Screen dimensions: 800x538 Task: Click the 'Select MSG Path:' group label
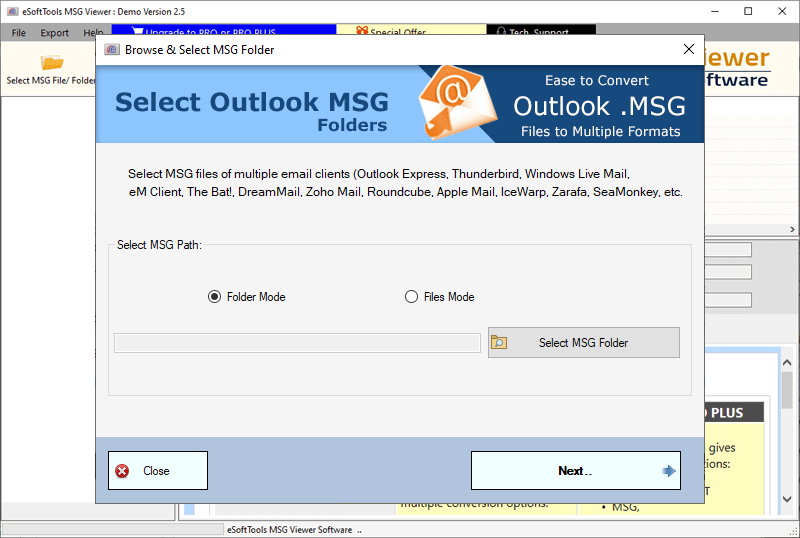159,244
